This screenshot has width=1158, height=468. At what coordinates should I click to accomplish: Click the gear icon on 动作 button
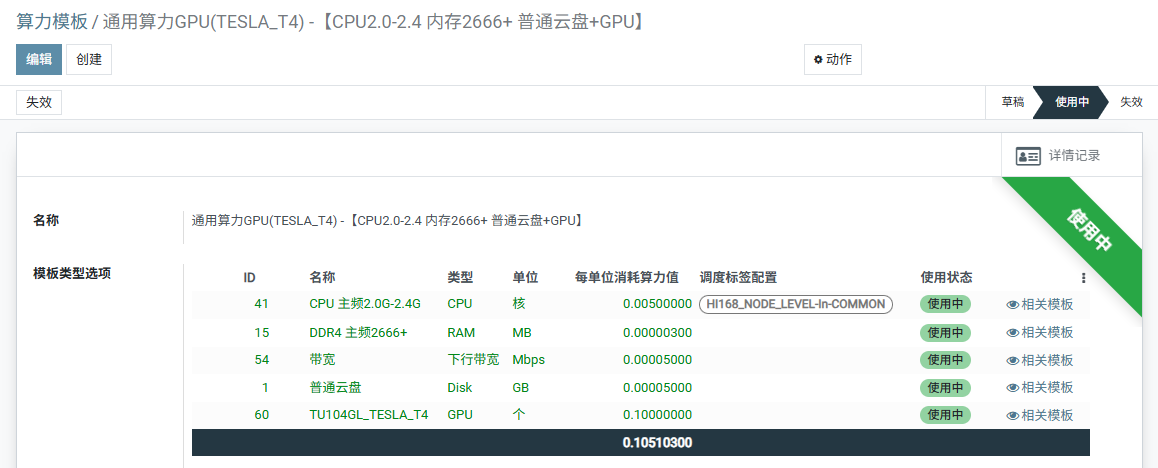(818, 60)
